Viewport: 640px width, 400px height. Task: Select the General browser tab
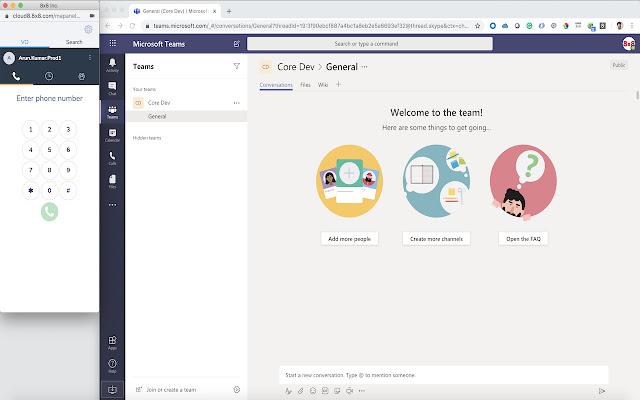click(x=175, y=11)
